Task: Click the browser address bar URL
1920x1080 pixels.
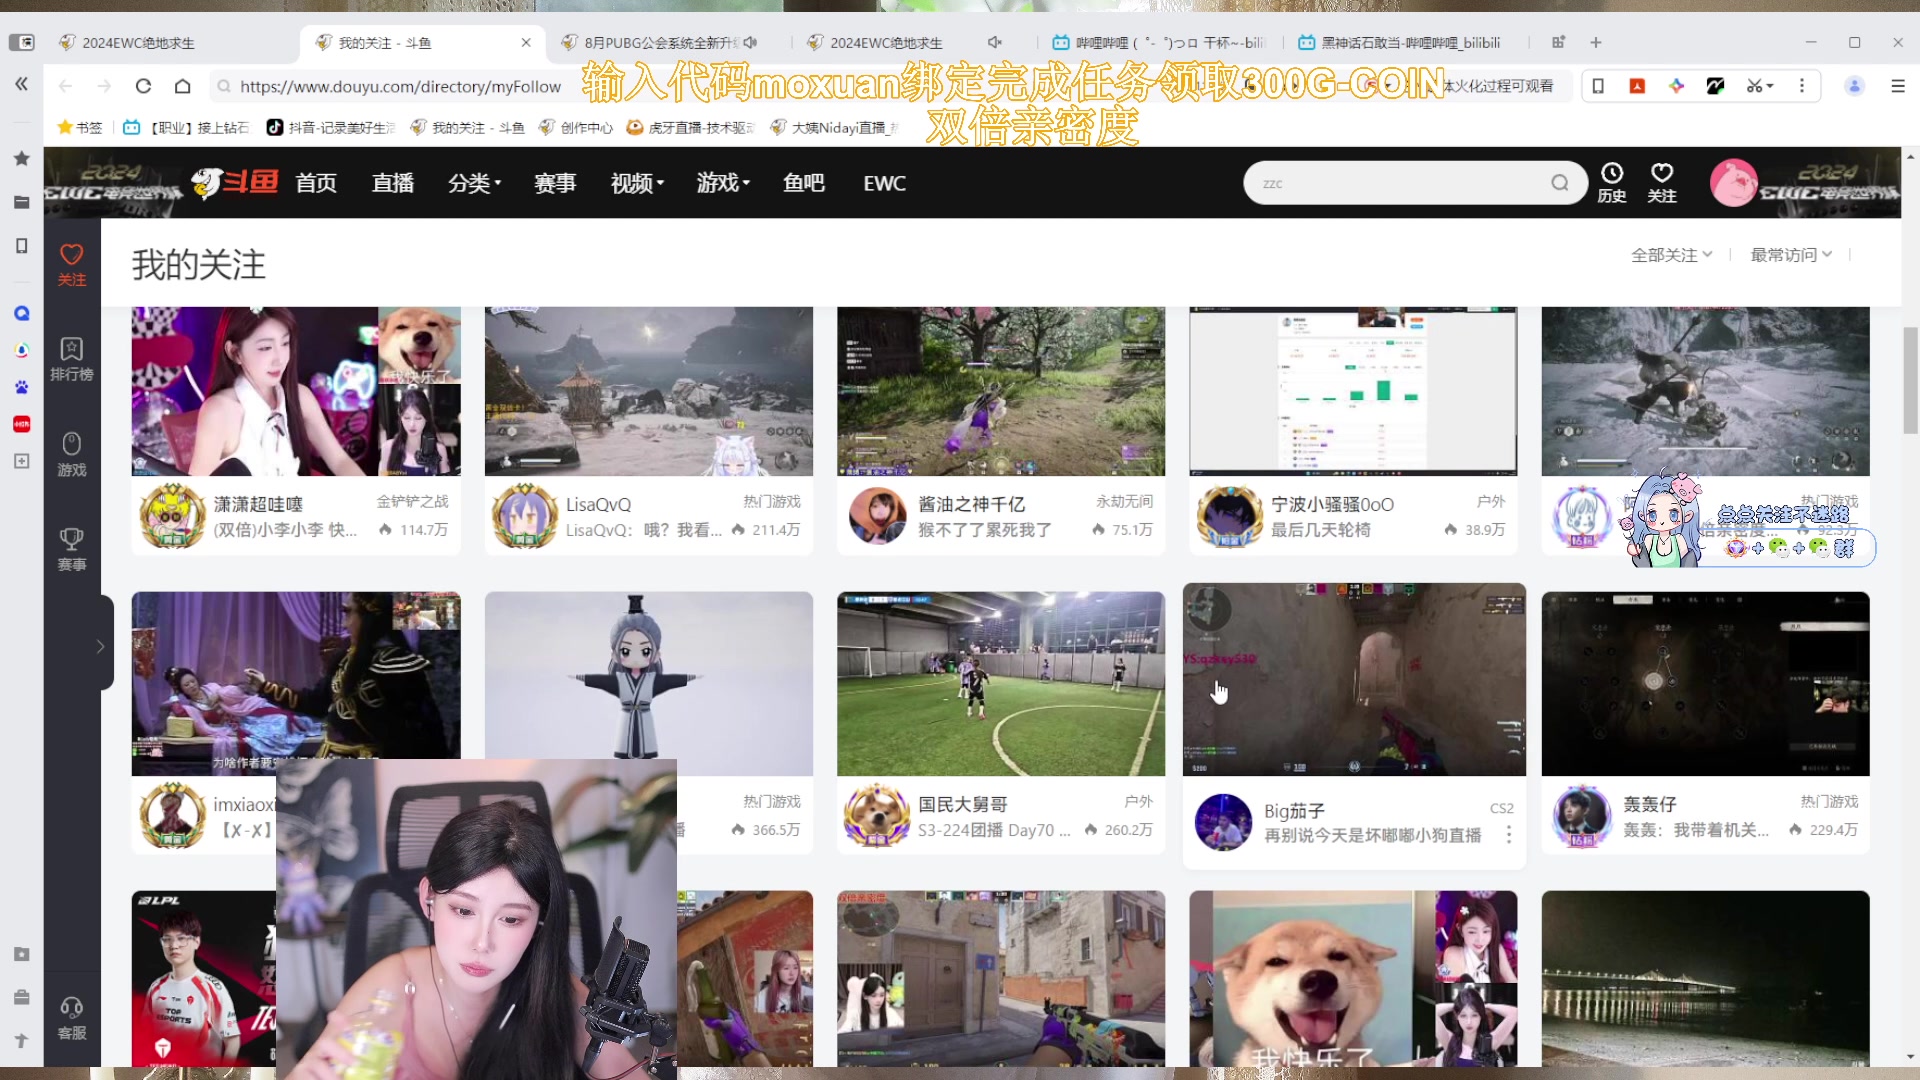Action: click(400, 86)
